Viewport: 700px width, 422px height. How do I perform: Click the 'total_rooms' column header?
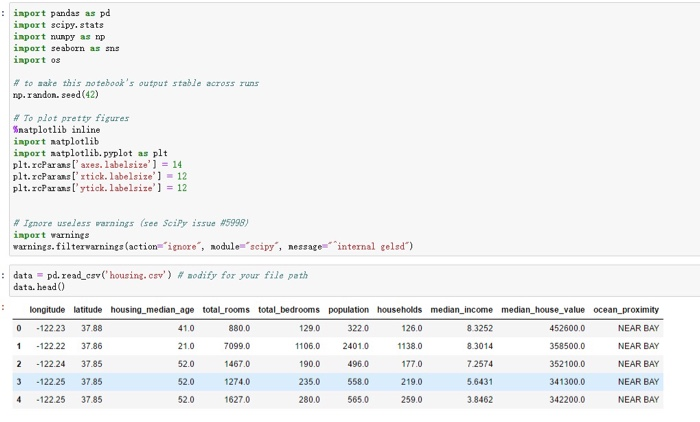(226, 310)
